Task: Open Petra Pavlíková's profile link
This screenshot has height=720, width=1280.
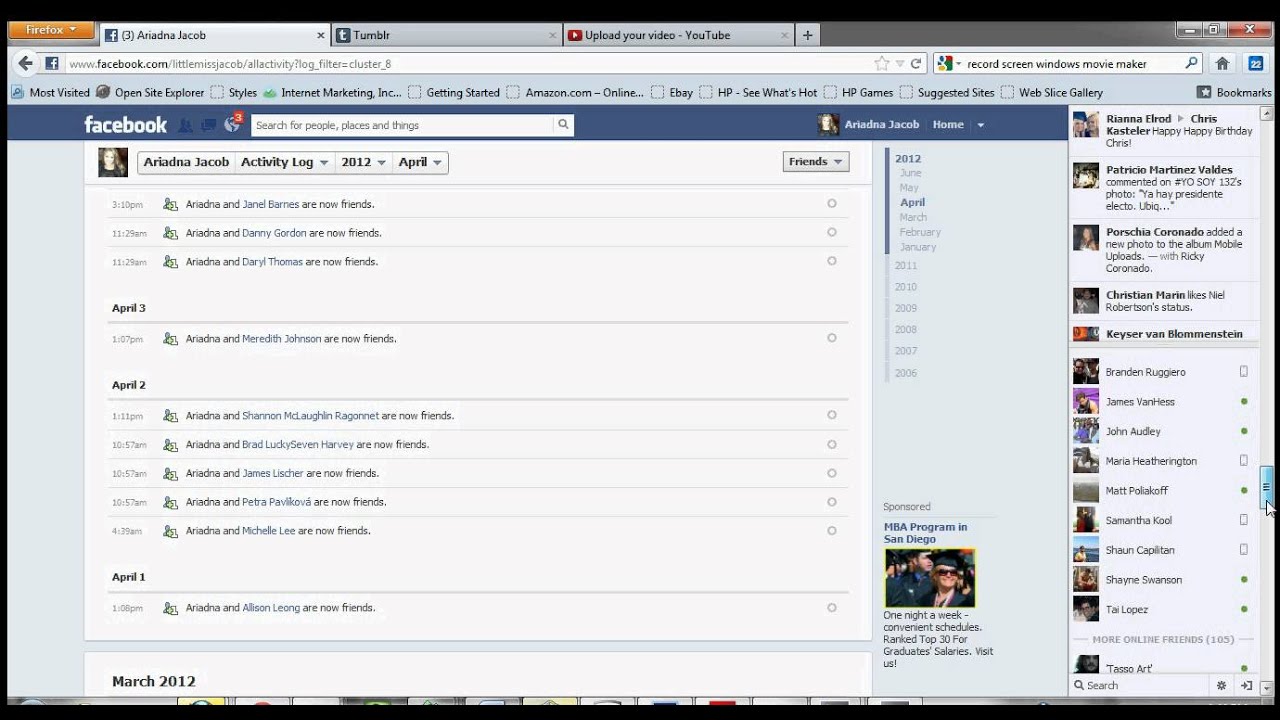Action: 277,502
